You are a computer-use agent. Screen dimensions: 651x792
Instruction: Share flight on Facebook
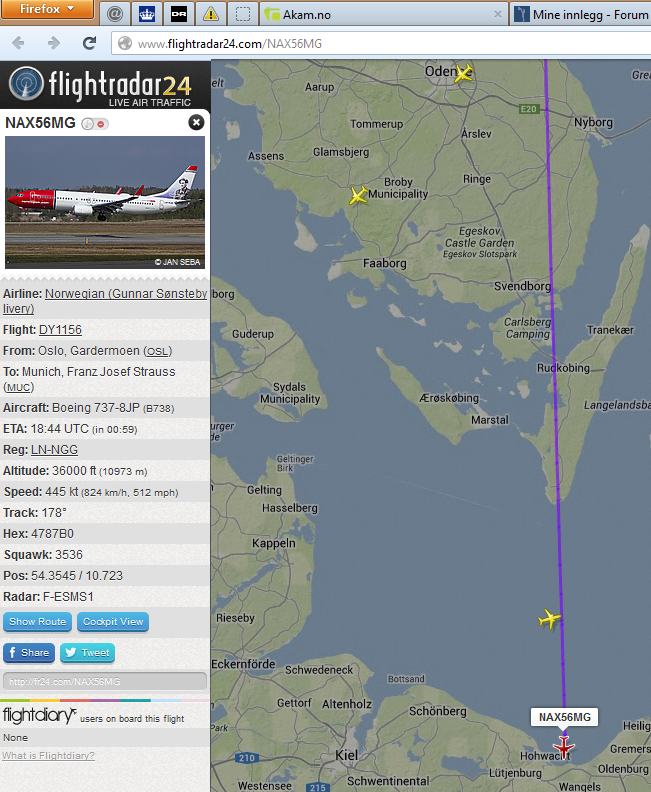pos(29,653)
